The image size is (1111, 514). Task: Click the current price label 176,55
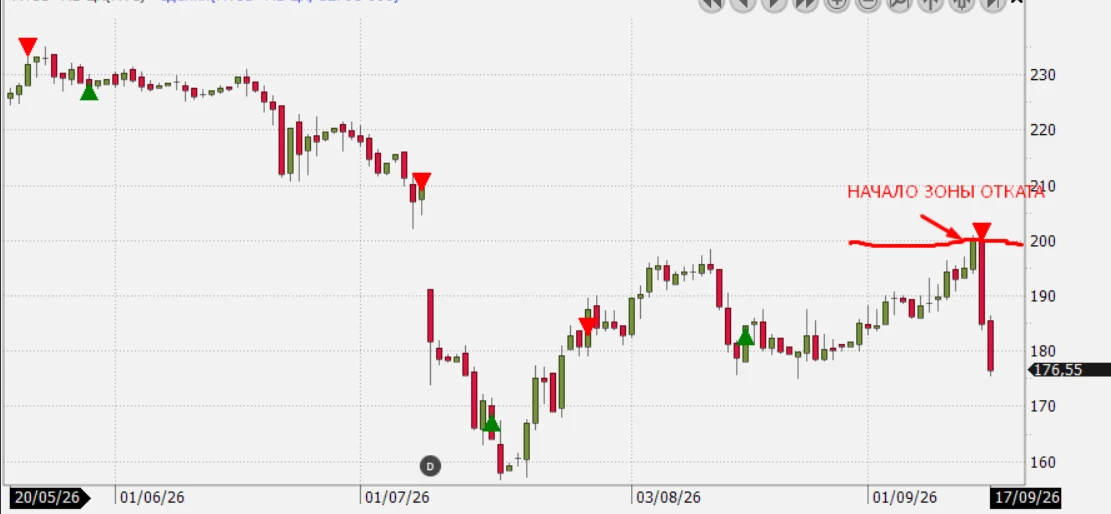[x=1069, y=369]
